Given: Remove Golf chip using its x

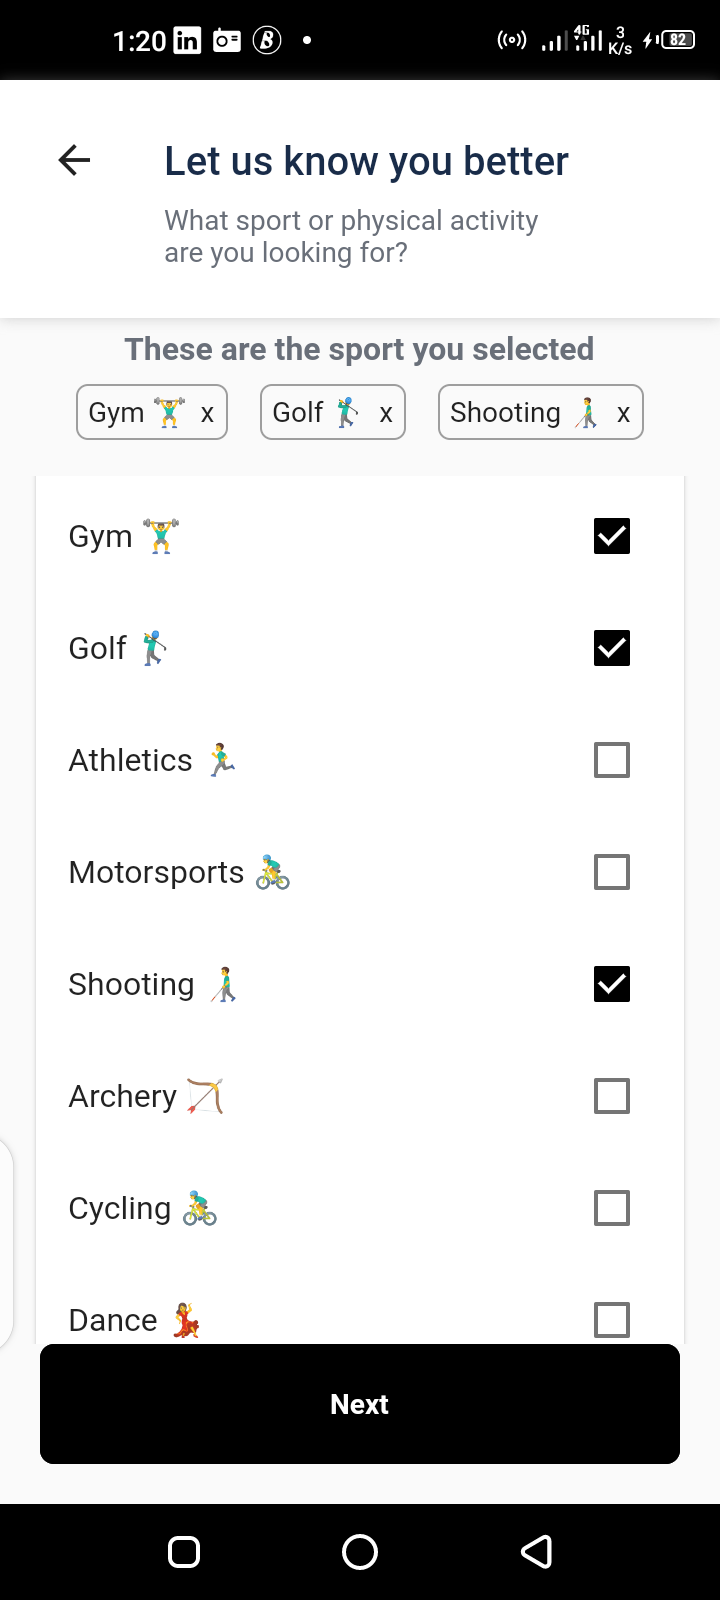Looking at the screenshot, I should pos(385,413).
